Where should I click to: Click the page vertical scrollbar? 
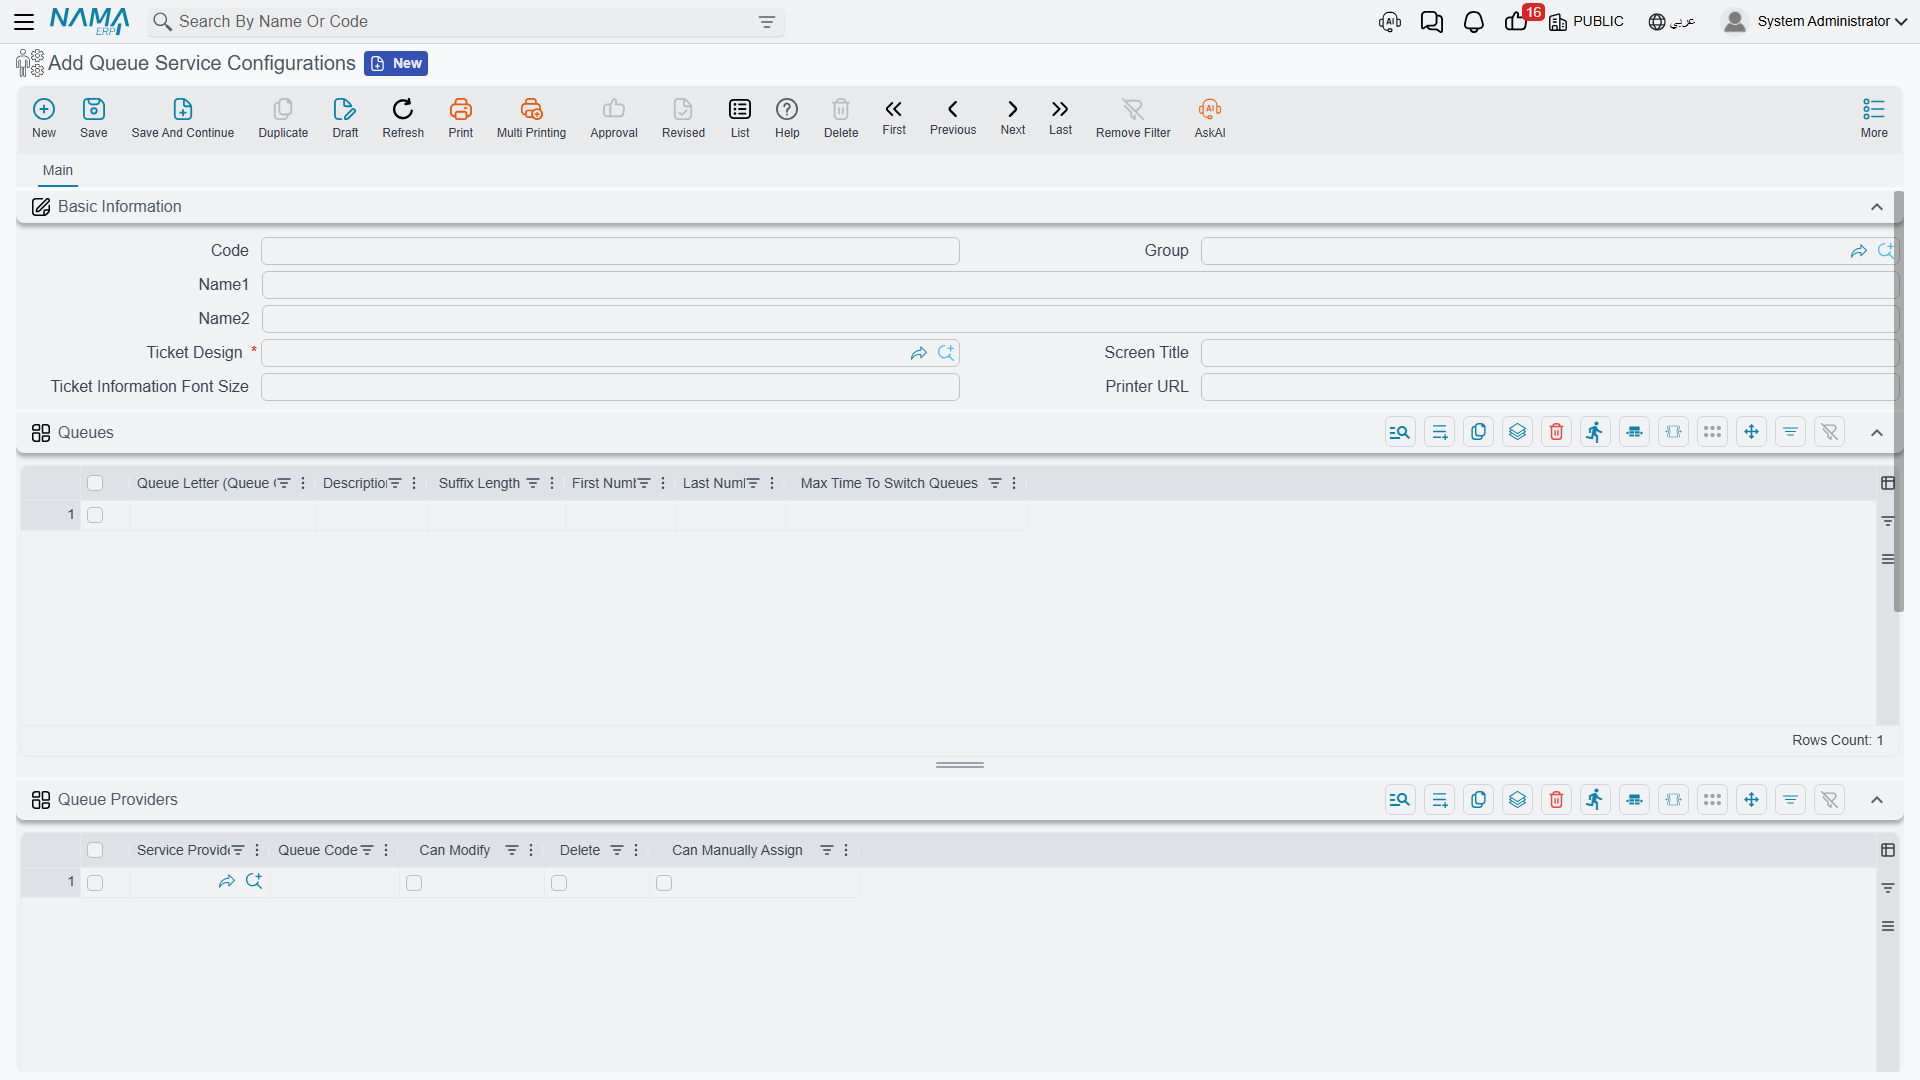pyautogui.click(x=1898, y=402)
